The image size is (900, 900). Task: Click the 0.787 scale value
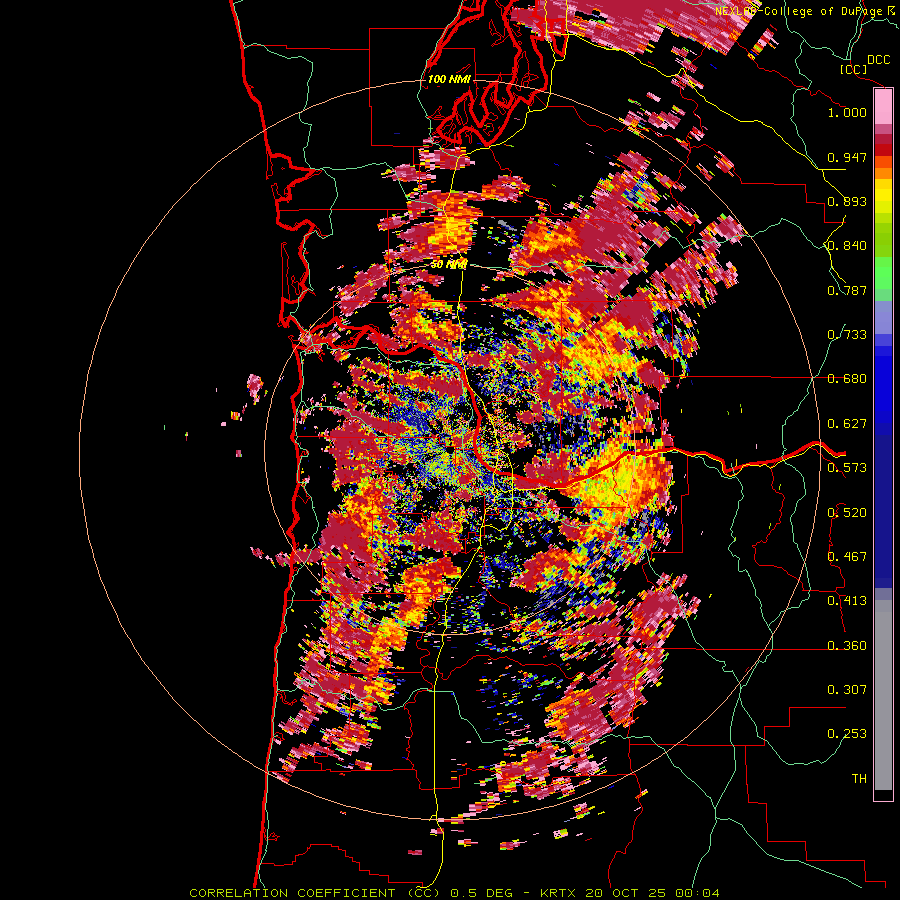(x=847, y=290)
